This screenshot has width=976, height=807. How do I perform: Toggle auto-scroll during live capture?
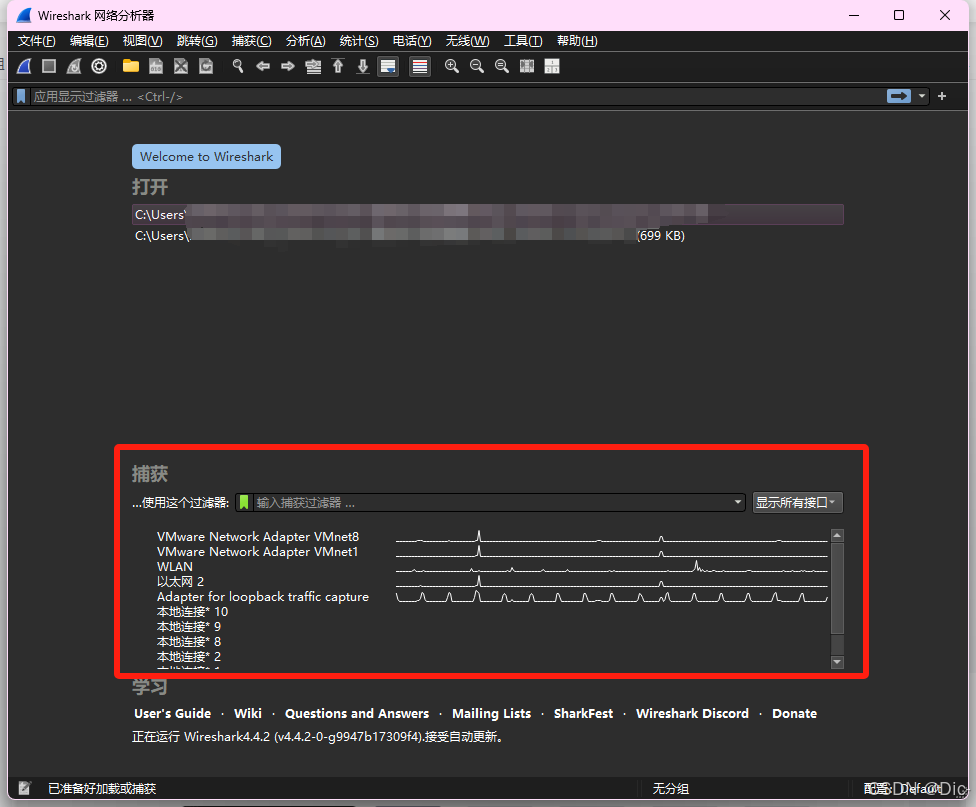pos(388,66)
